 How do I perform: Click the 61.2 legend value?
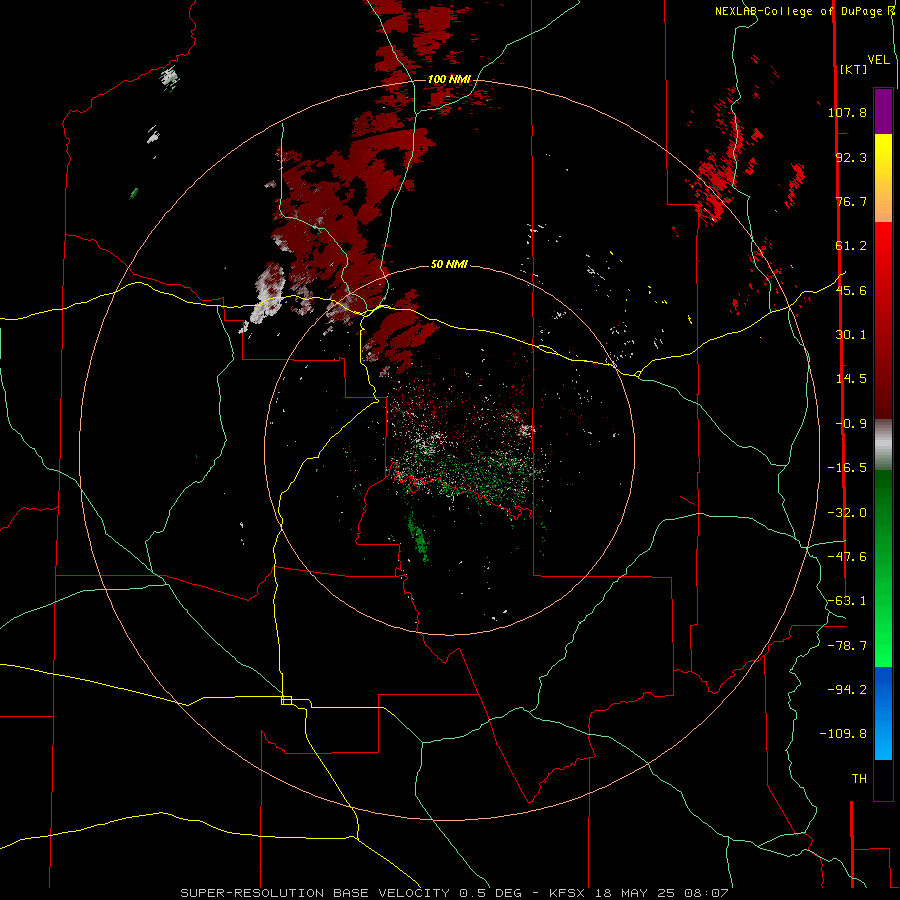pyautogui.click(x=851, y=246)
